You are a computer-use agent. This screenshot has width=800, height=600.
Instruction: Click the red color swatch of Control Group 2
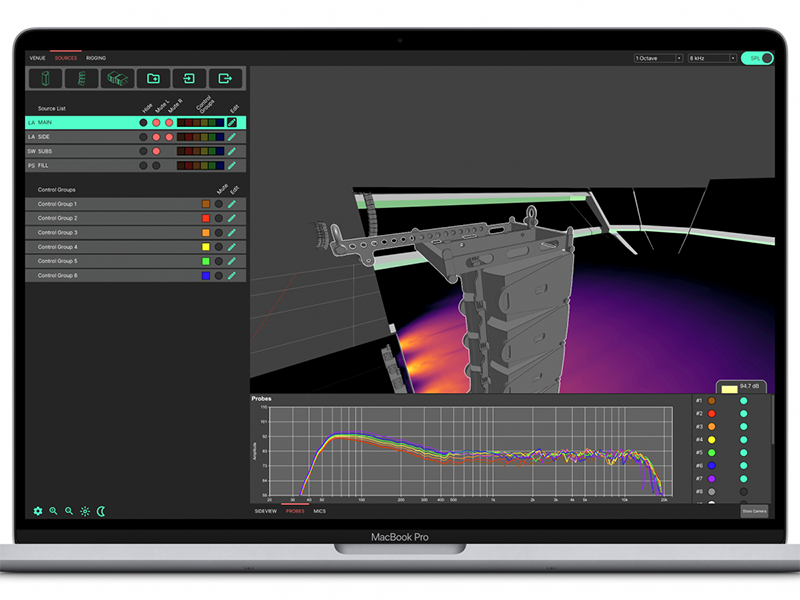point(206,218)
